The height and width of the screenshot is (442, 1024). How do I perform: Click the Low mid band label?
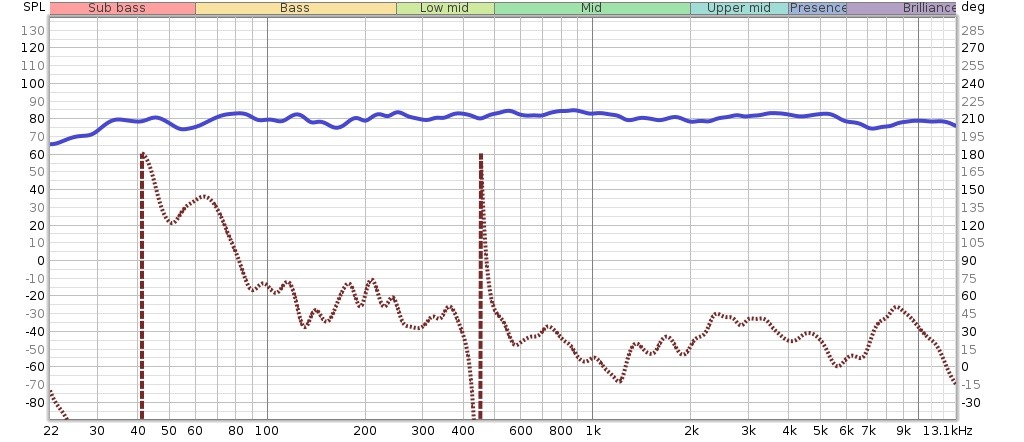pyautogui.click(x=445, y=8)
